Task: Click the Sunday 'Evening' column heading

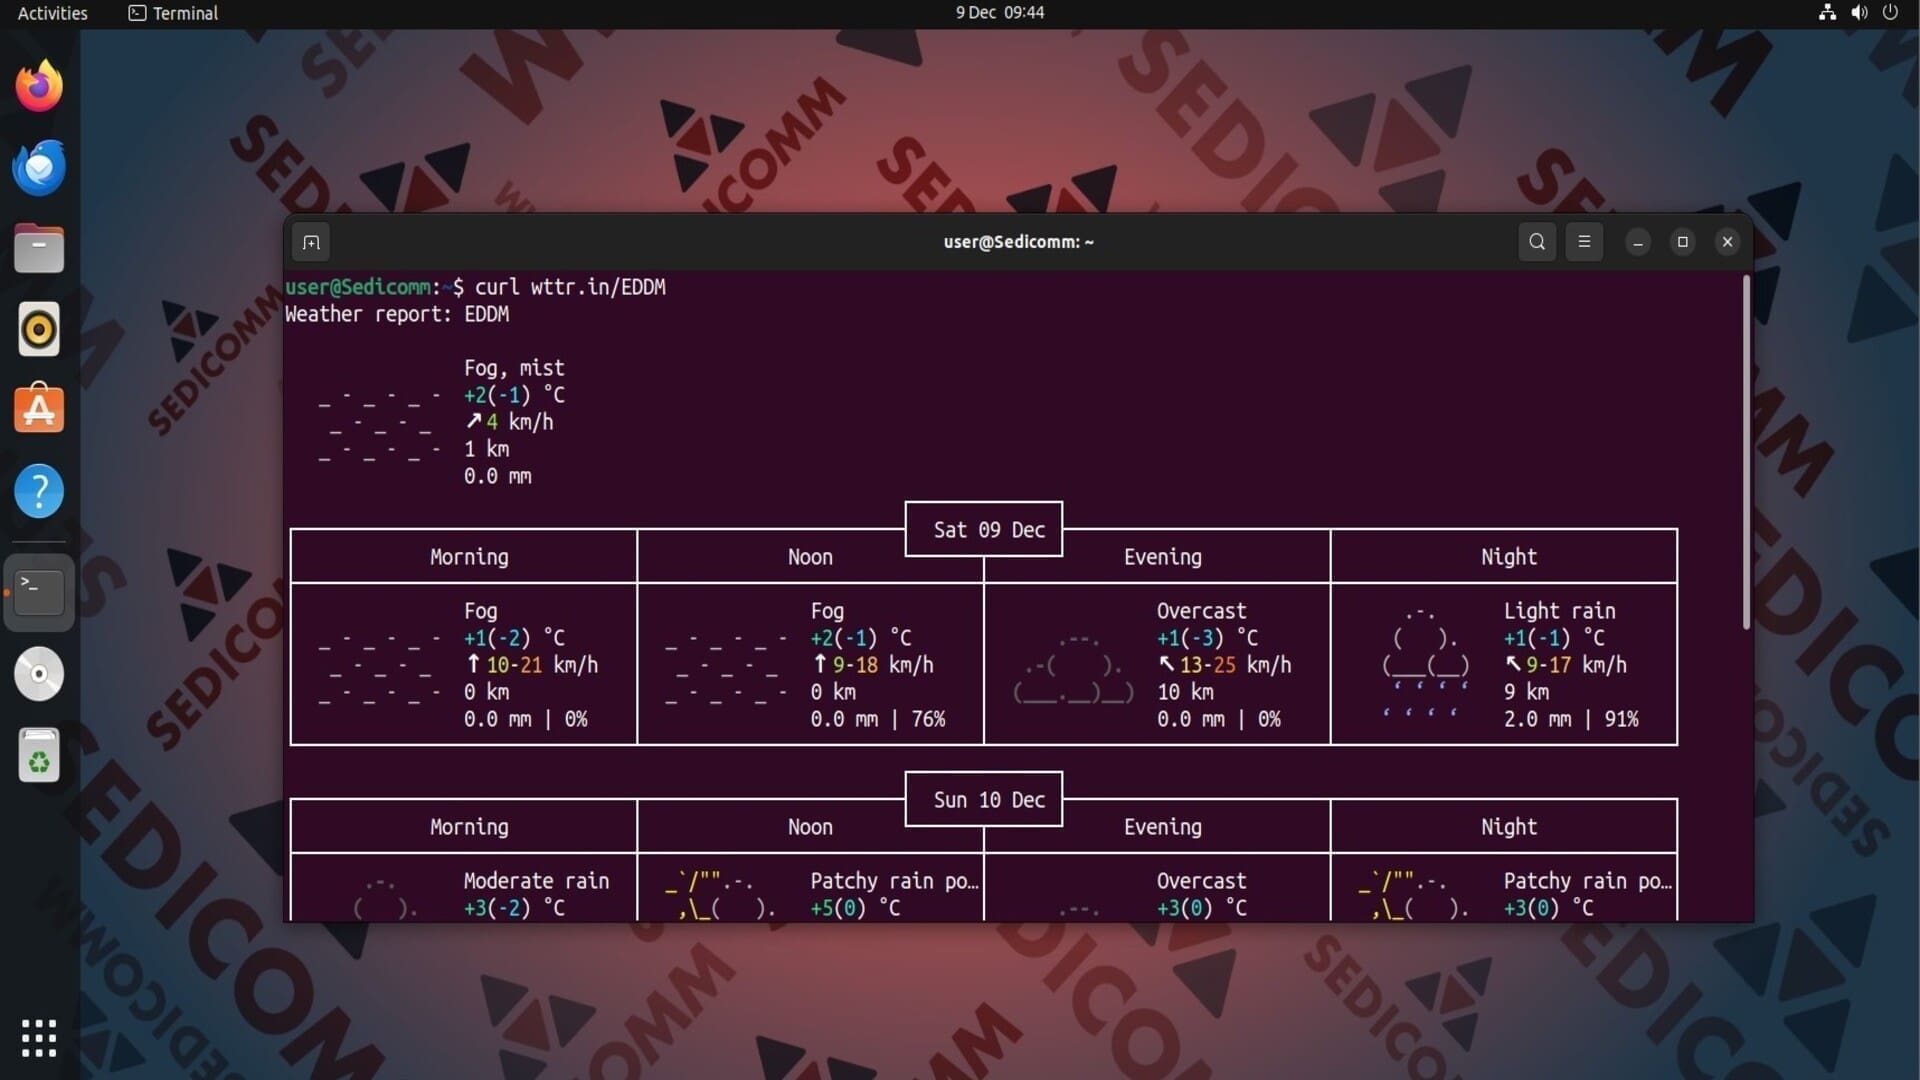Action: [1162, 827]
